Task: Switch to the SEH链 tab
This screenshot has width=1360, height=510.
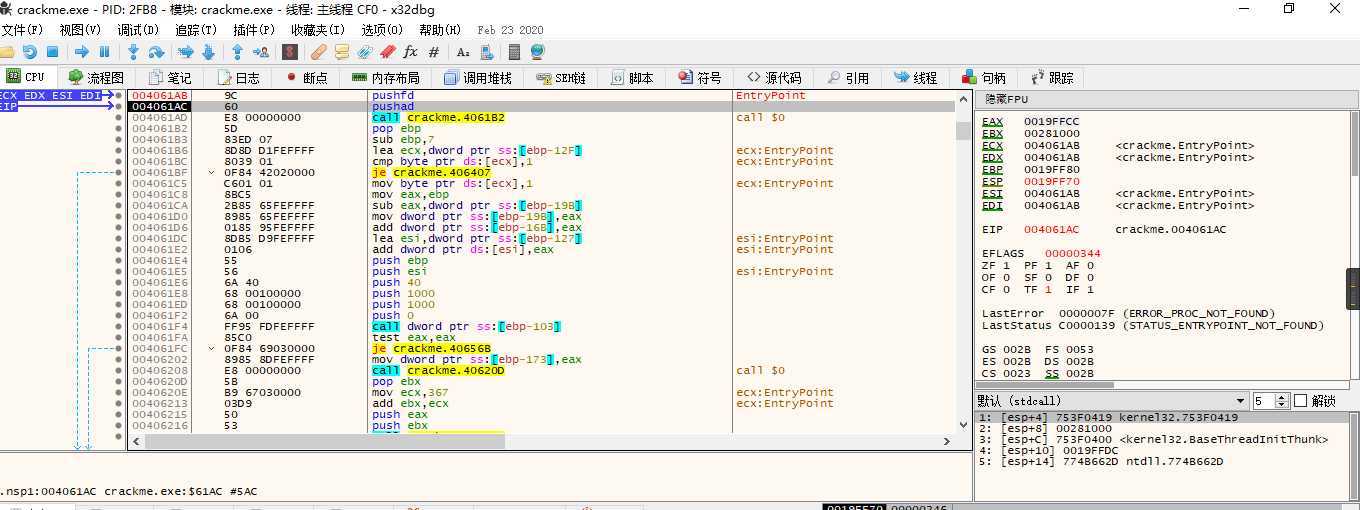Action: [x=561, y=77]
